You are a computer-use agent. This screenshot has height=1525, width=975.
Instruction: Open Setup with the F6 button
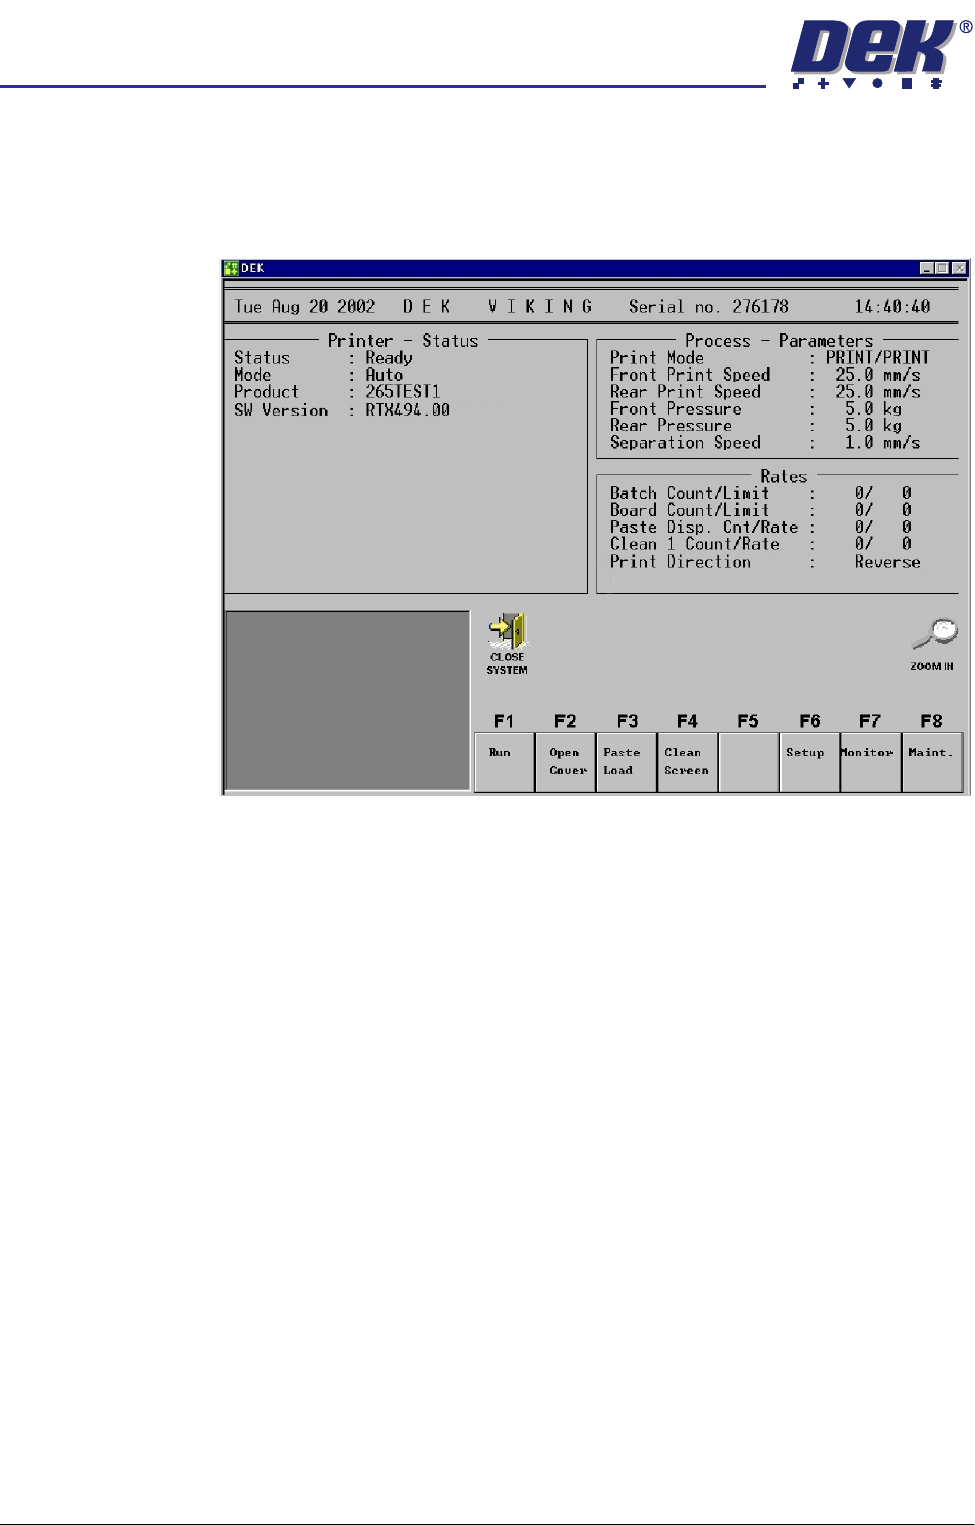click(810, 762)
